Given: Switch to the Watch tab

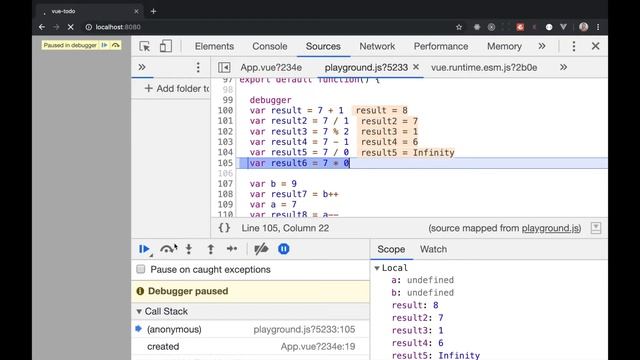Looking at the screenshot, I should pos(433,249).
